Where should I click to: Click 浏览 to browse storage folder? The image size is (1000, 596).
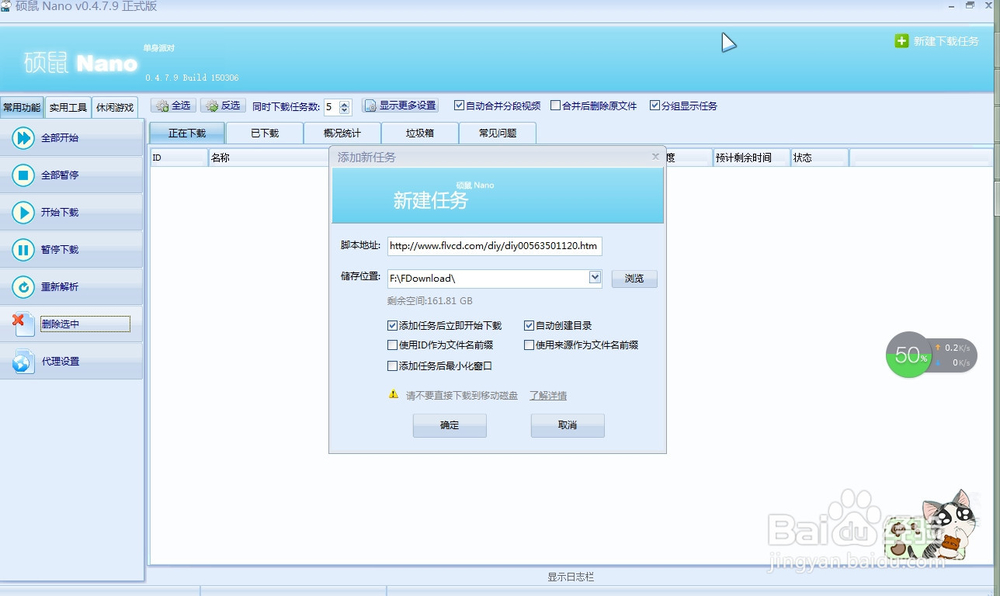click(x=634, y=279)
